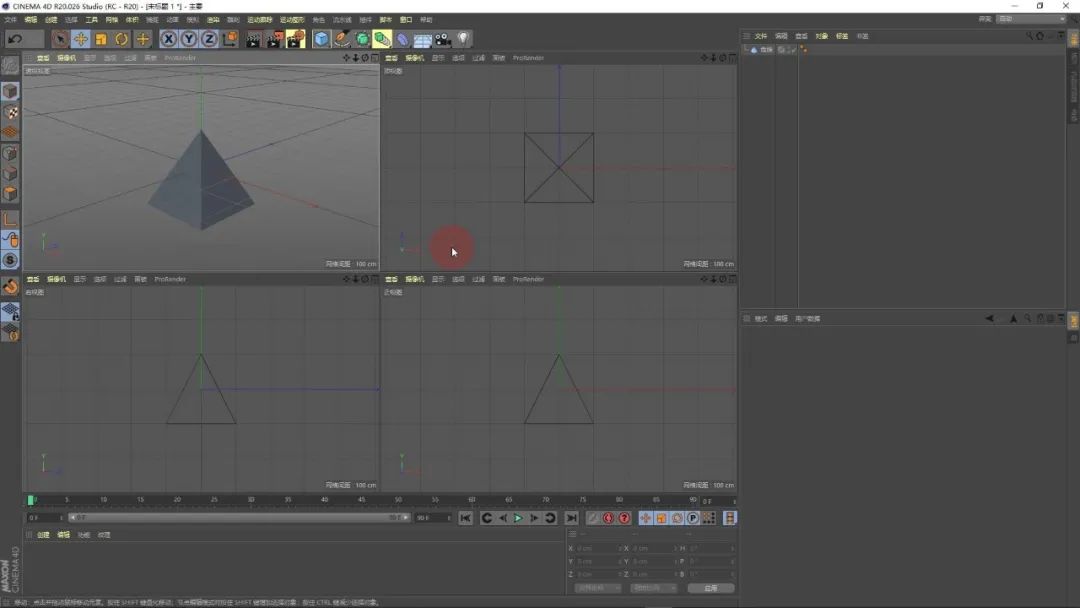This screenshot has height=608, width=1080.
Task: Click the Cube primitive icon
Action: tap(321, 39)
